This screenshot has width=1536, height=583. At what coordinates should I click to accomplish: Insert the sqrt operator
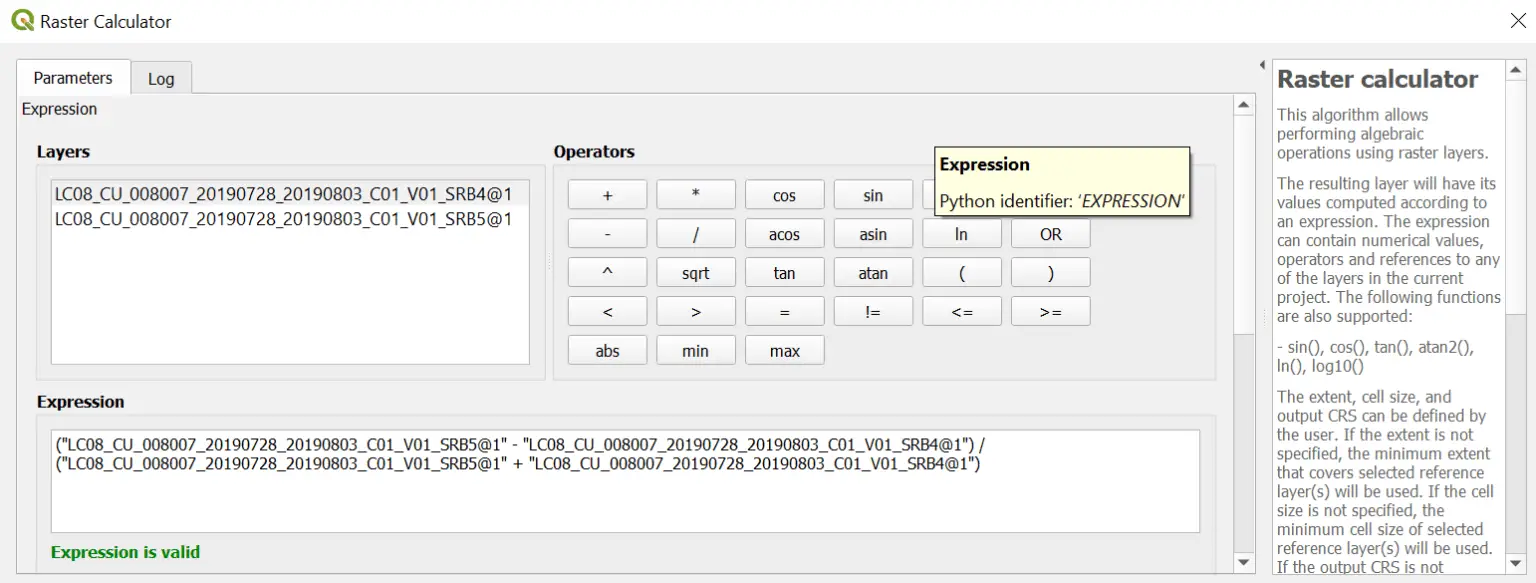tap(696, 272)
